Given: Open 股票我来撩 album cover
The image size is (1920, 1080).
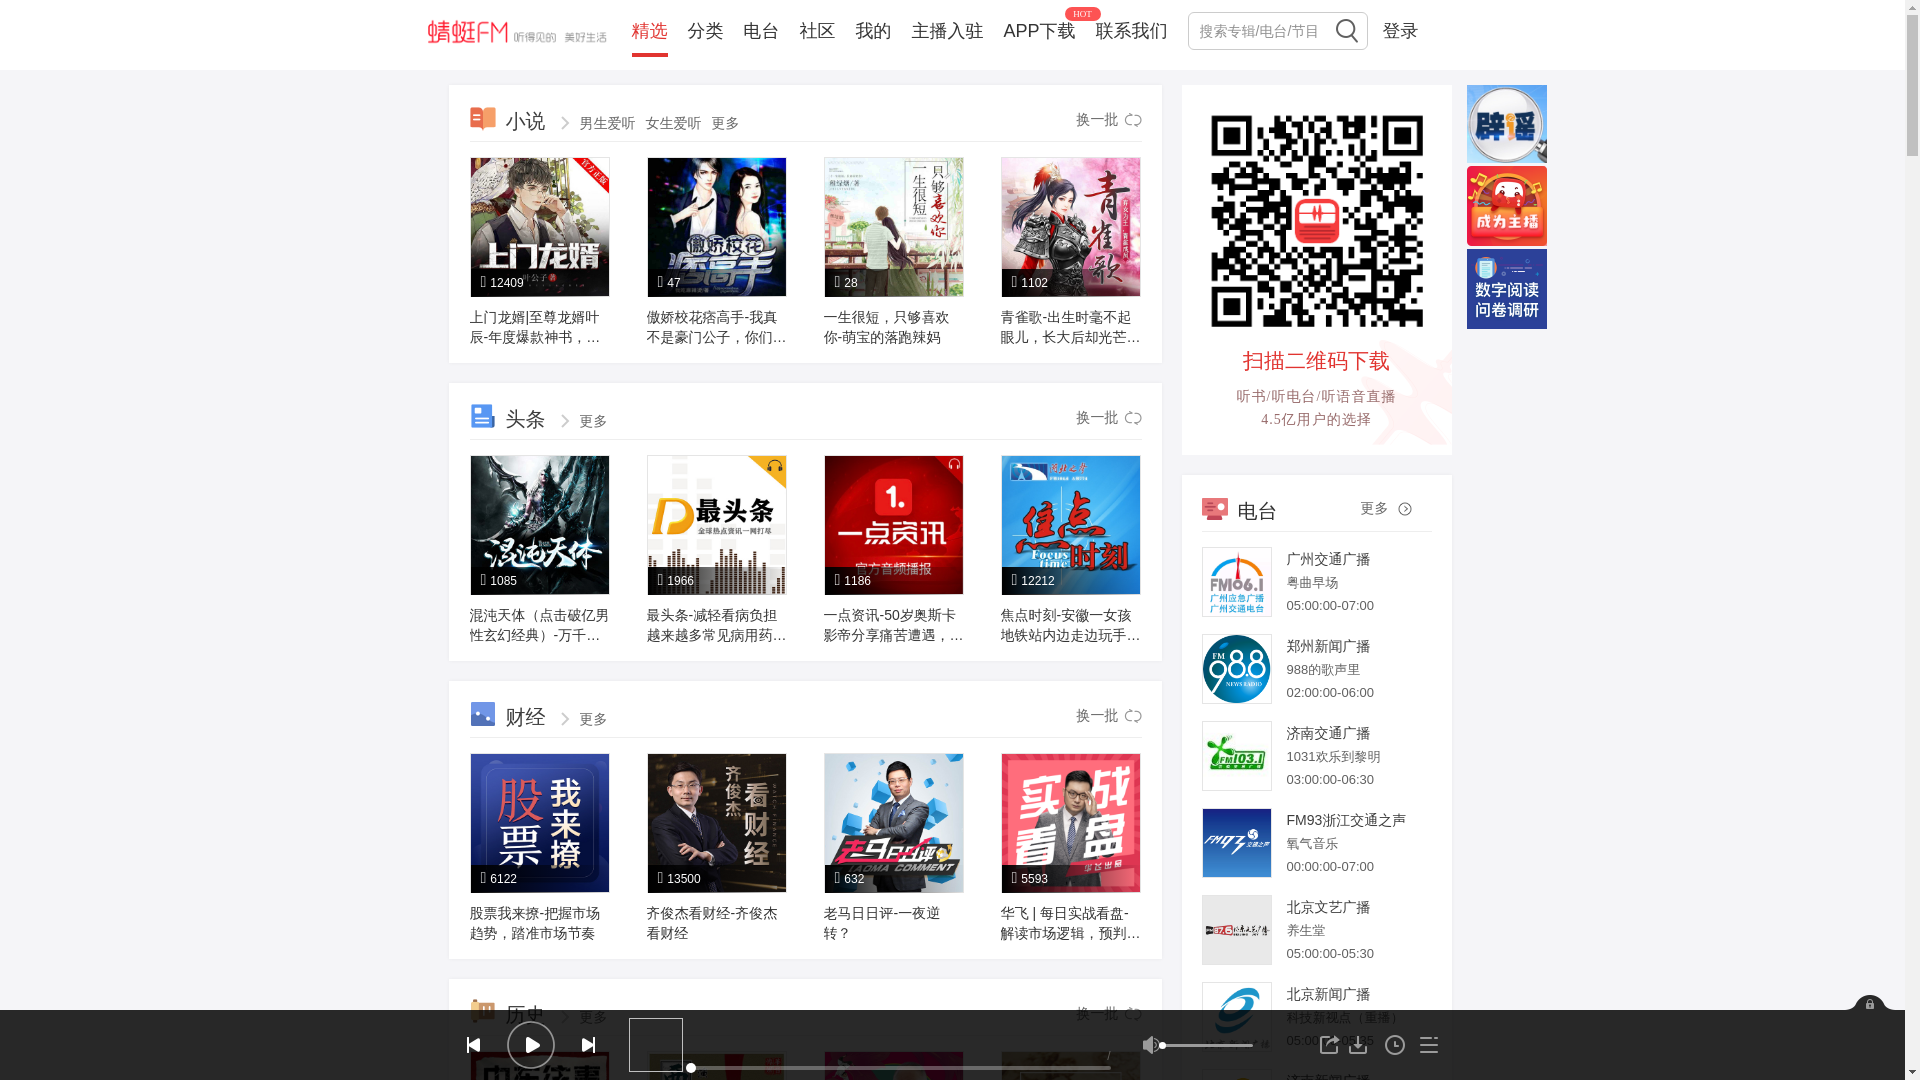Looking at the screenshot, I should coord(539,823).
